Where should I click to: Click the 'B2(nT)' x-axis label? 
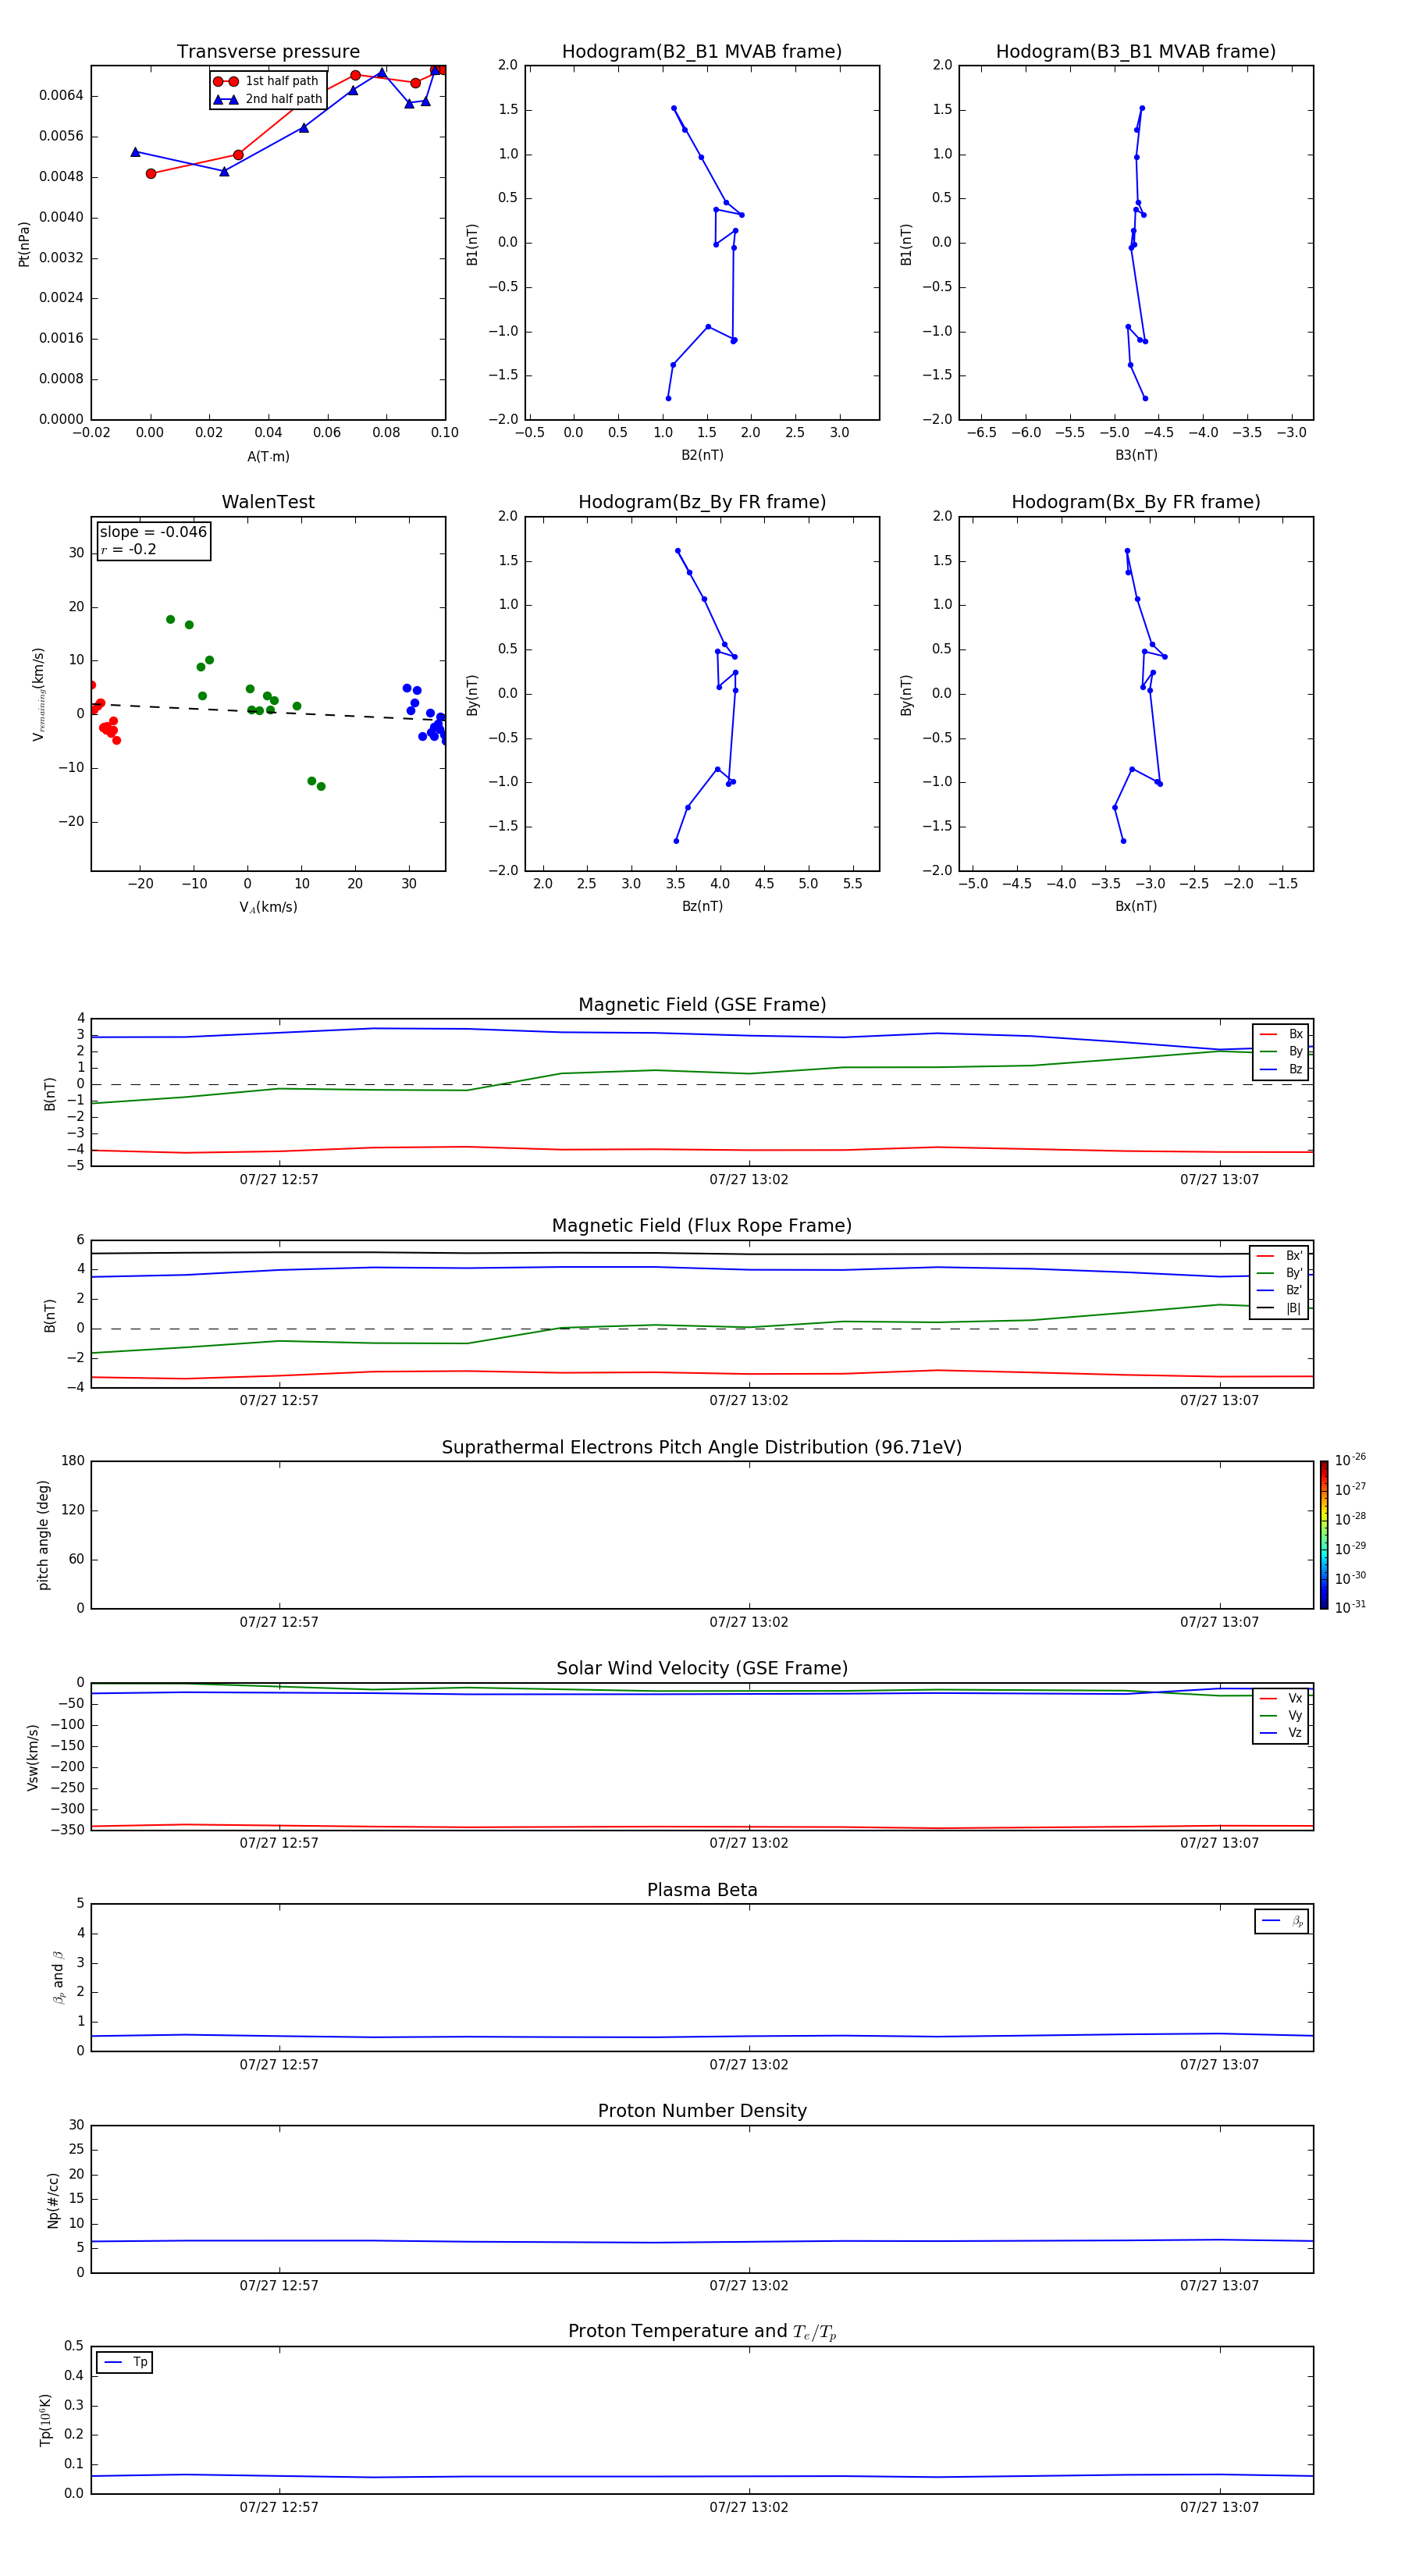(x=702, y=455)
